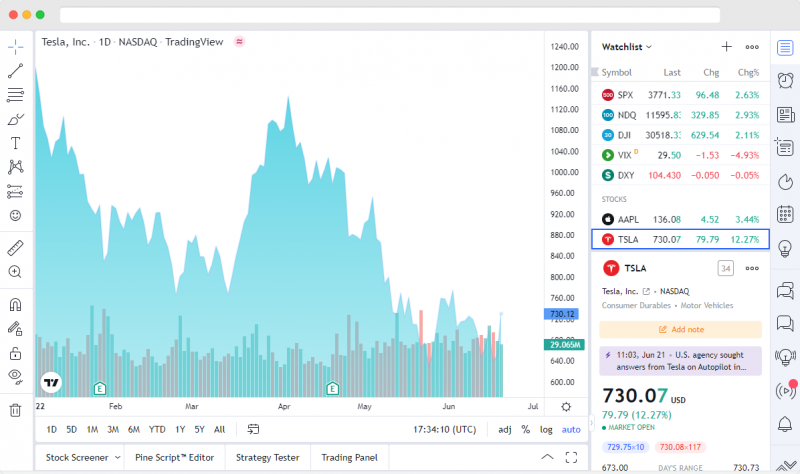Hide all drawings with eye icon
Viewport: 800px width, 474px height.
tap(15, 377)
